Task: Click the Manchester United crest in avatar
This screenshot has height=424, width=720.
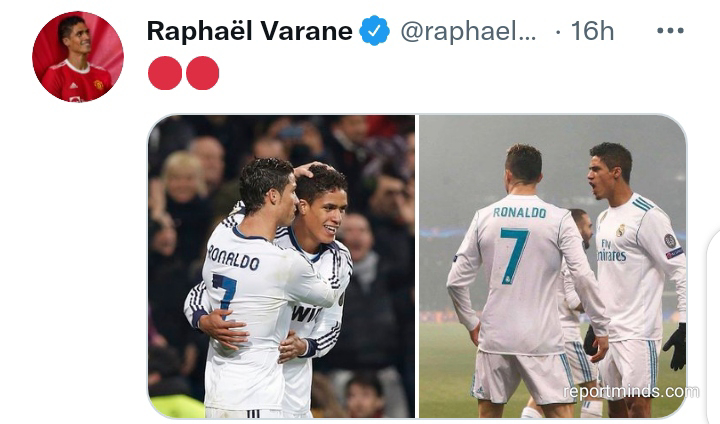Action: [x=99, y=85]
